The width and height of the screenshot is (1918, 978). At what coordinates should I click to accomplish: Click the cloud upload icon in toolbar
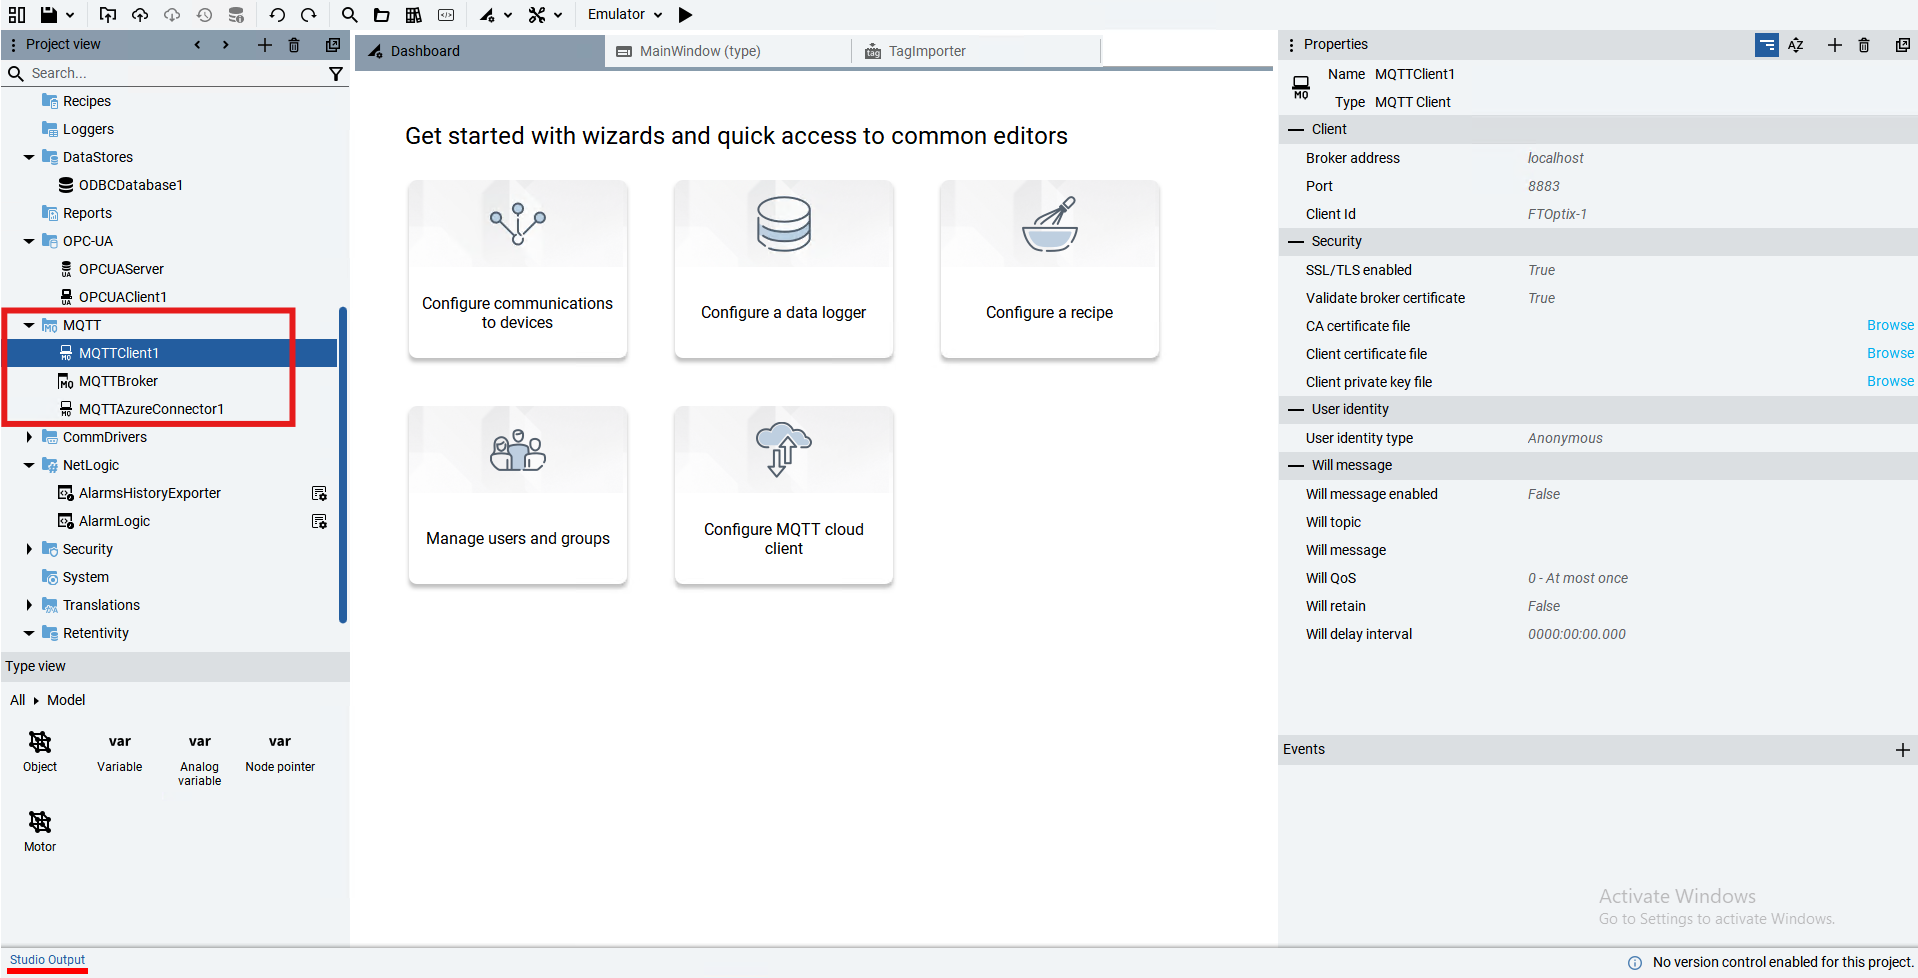(x=140, y=15)
